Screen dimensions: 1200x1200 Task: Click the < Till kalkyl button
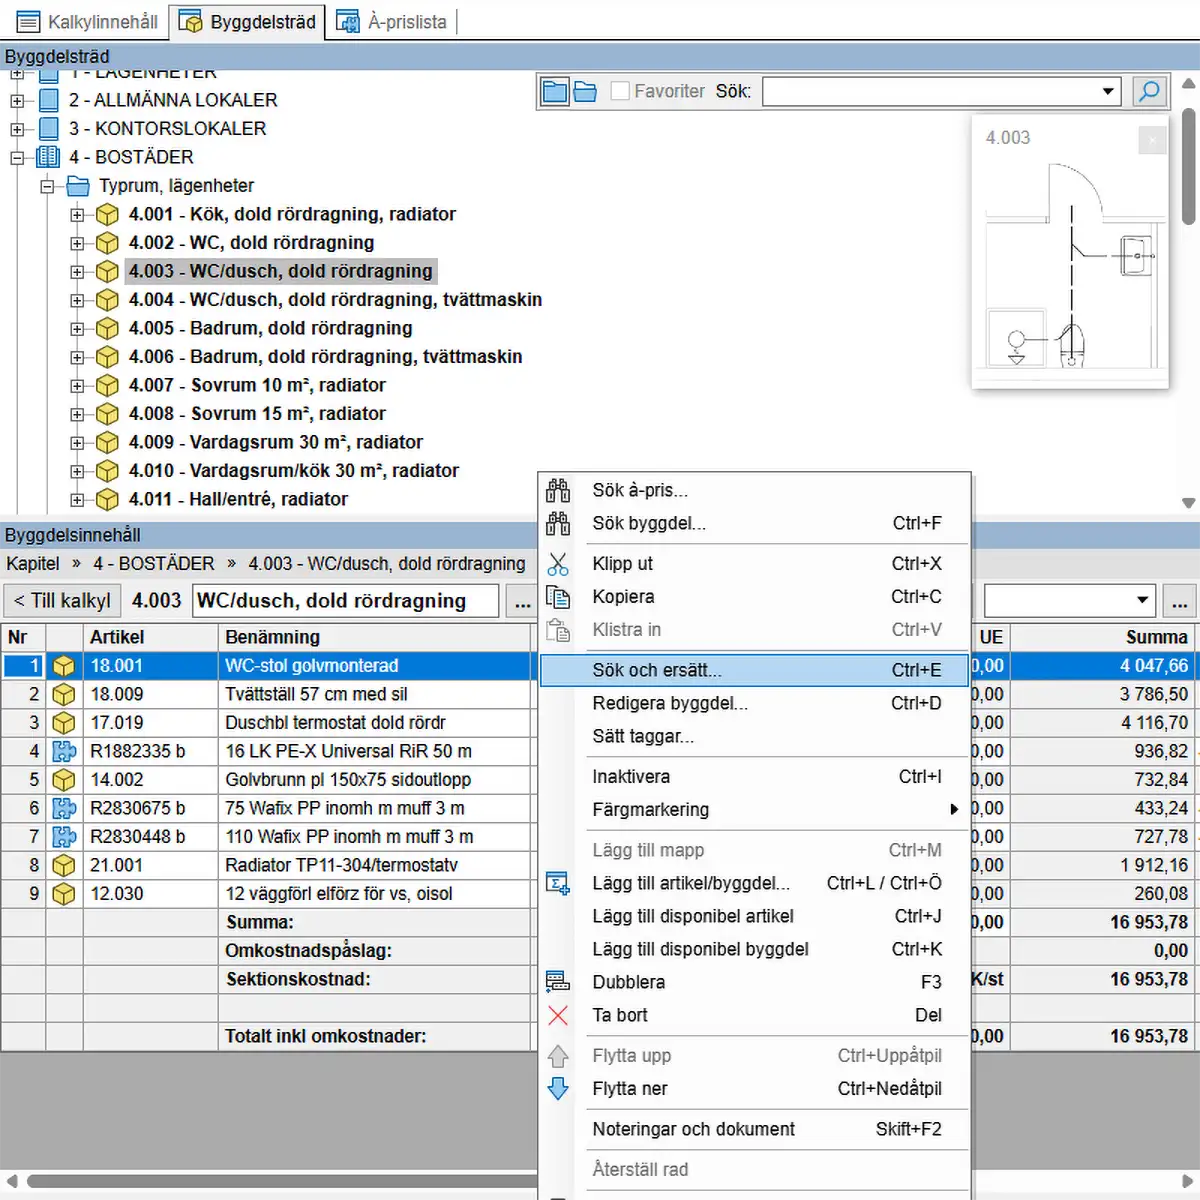click(62, 601)
